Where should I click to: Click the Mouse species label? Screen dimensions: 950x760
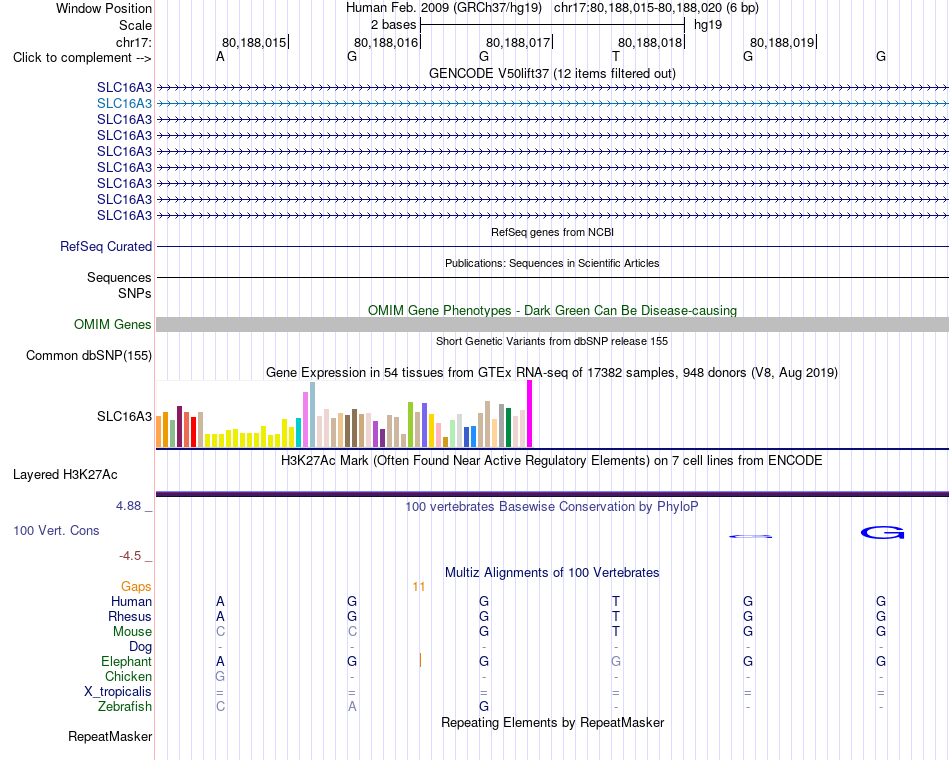(132, 632)
